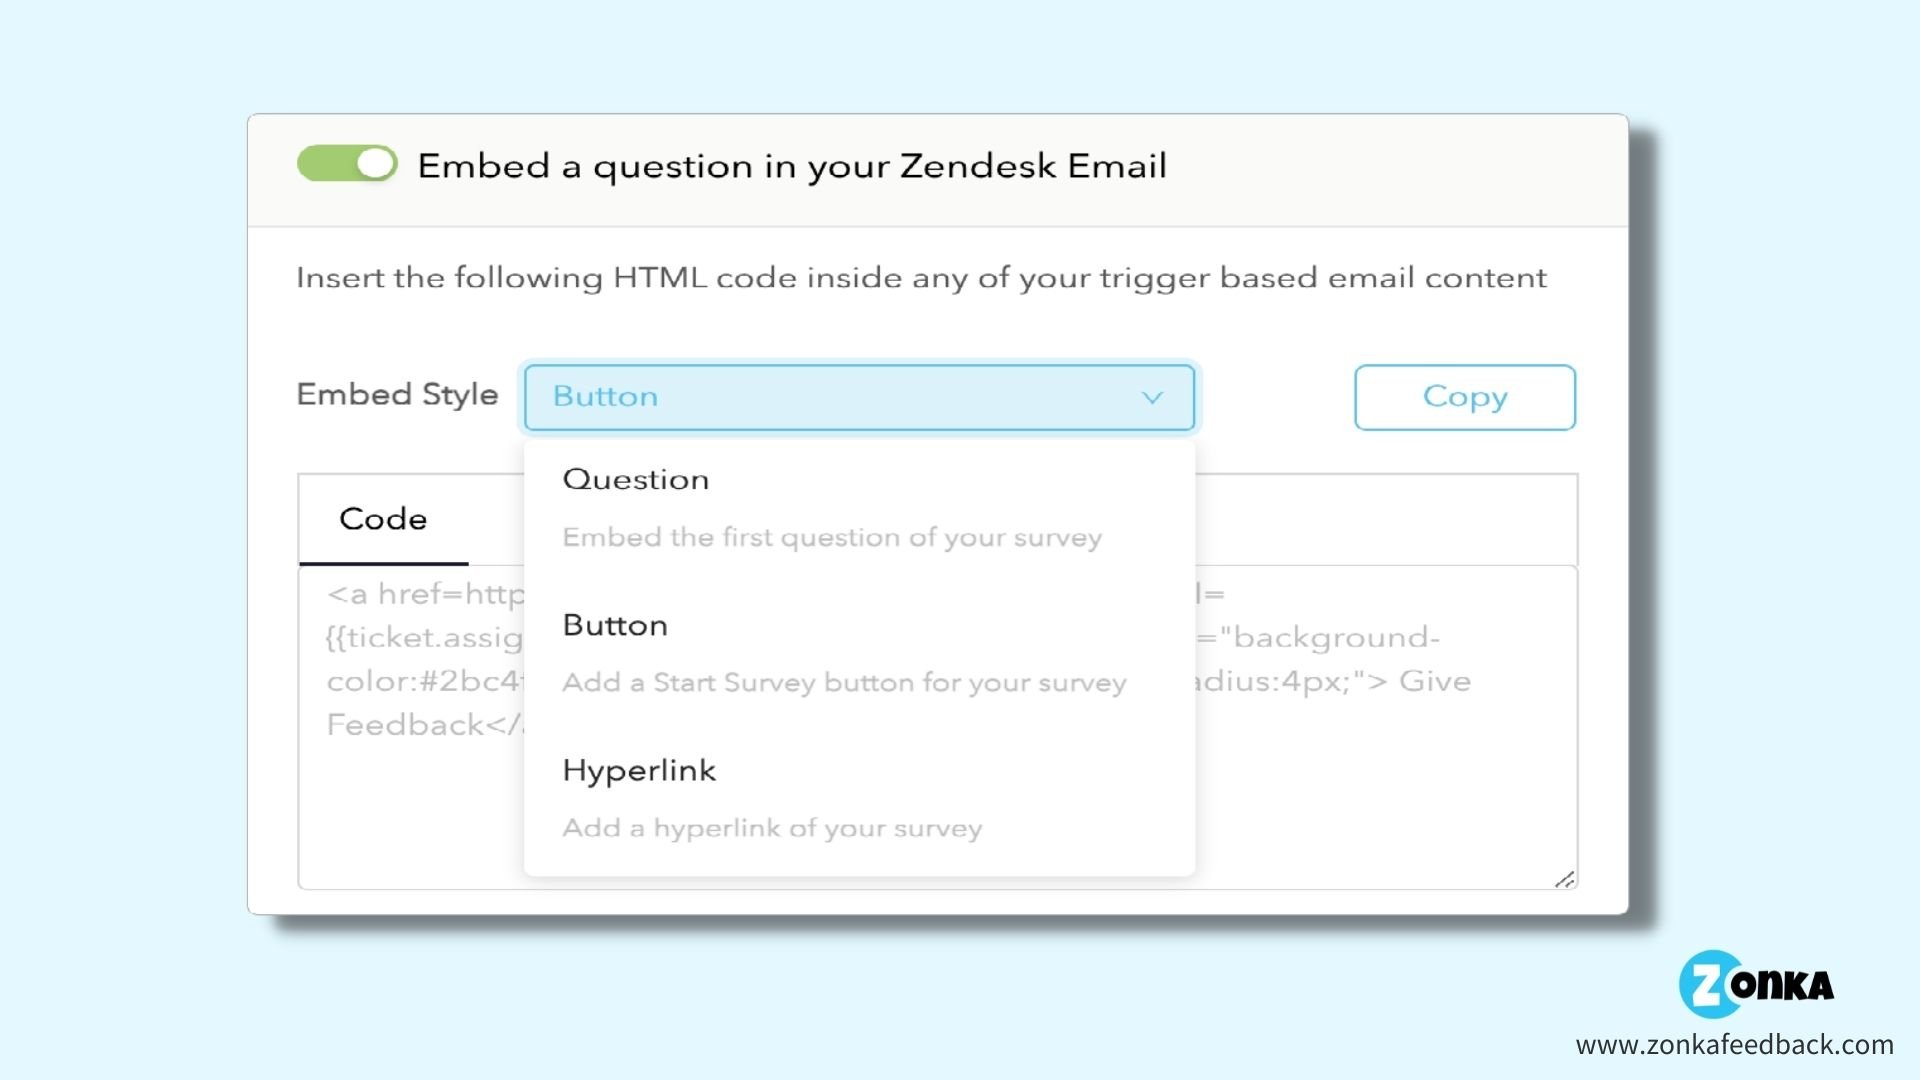Image resolution: width=1920 pixels, height=1080 pixels.
Task: Click the 'Give Feedback' text in code box
Action: [1435, 681]
